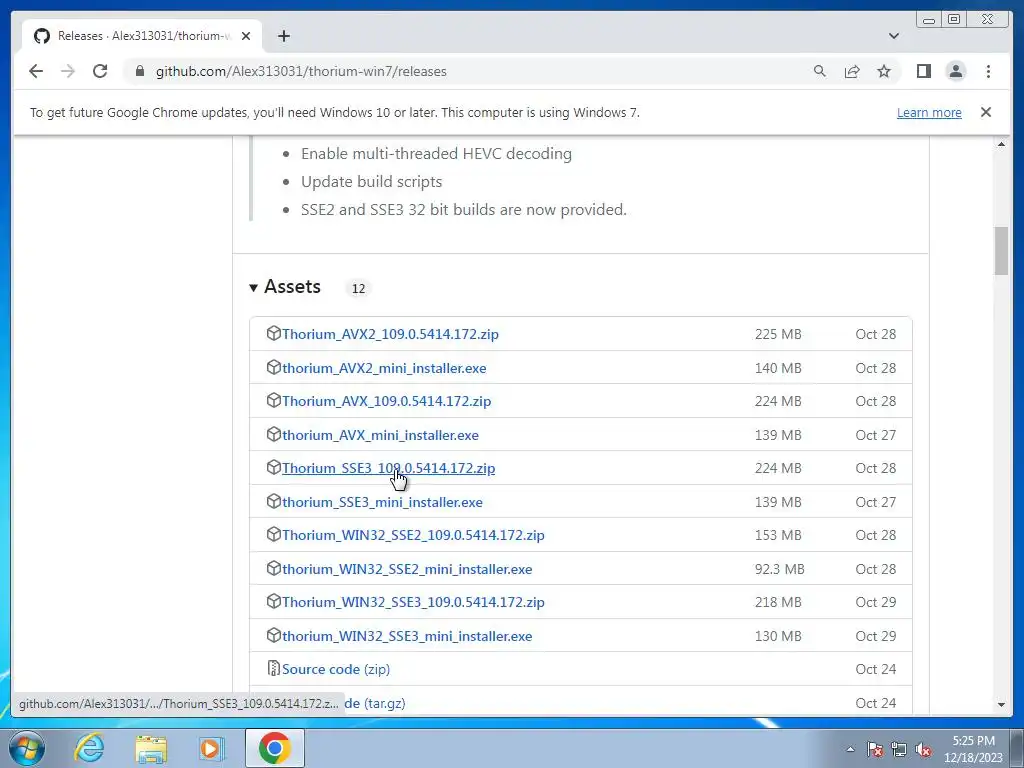Download Thorium_SSE3_109.0.5414.172.zip
The height and width of the screenshot is (768, 1024).
388,468
